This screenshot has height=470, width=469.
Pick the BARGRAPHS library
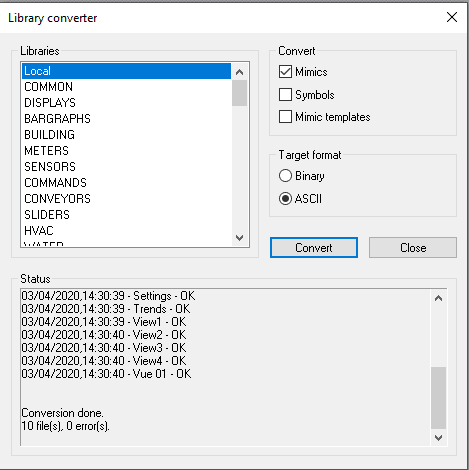coord(126,119)
